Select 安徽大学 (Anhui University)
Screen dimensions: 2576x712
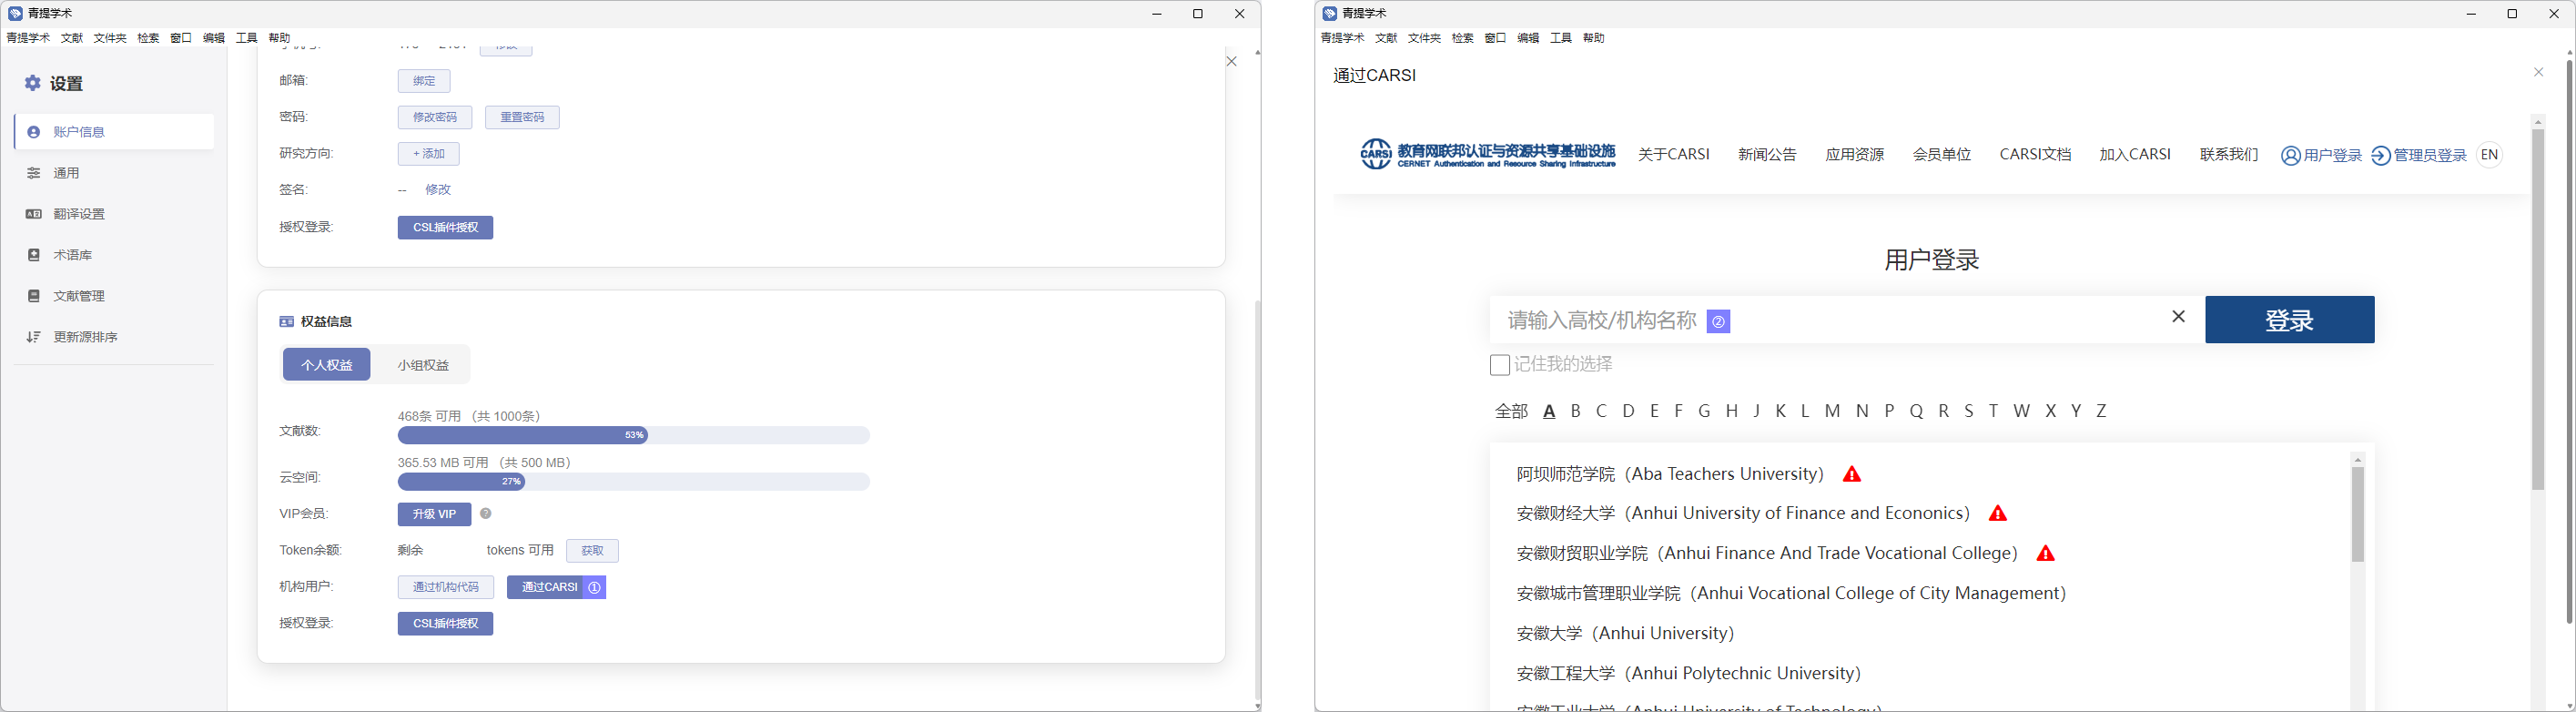[x=1625, y=634]
